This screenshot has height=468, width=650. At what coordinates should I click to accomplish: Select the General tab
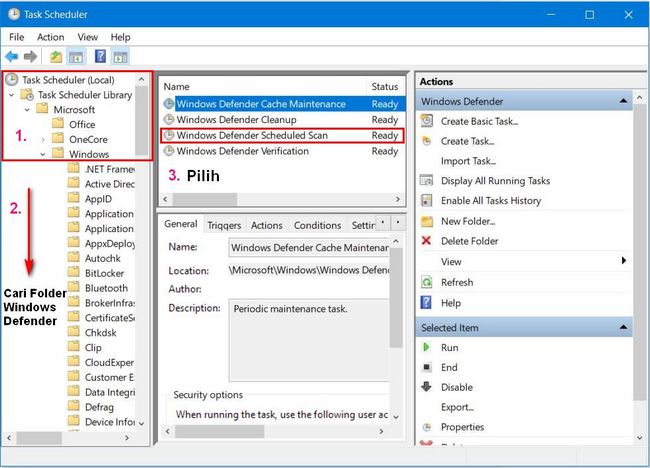coord(181,224)
